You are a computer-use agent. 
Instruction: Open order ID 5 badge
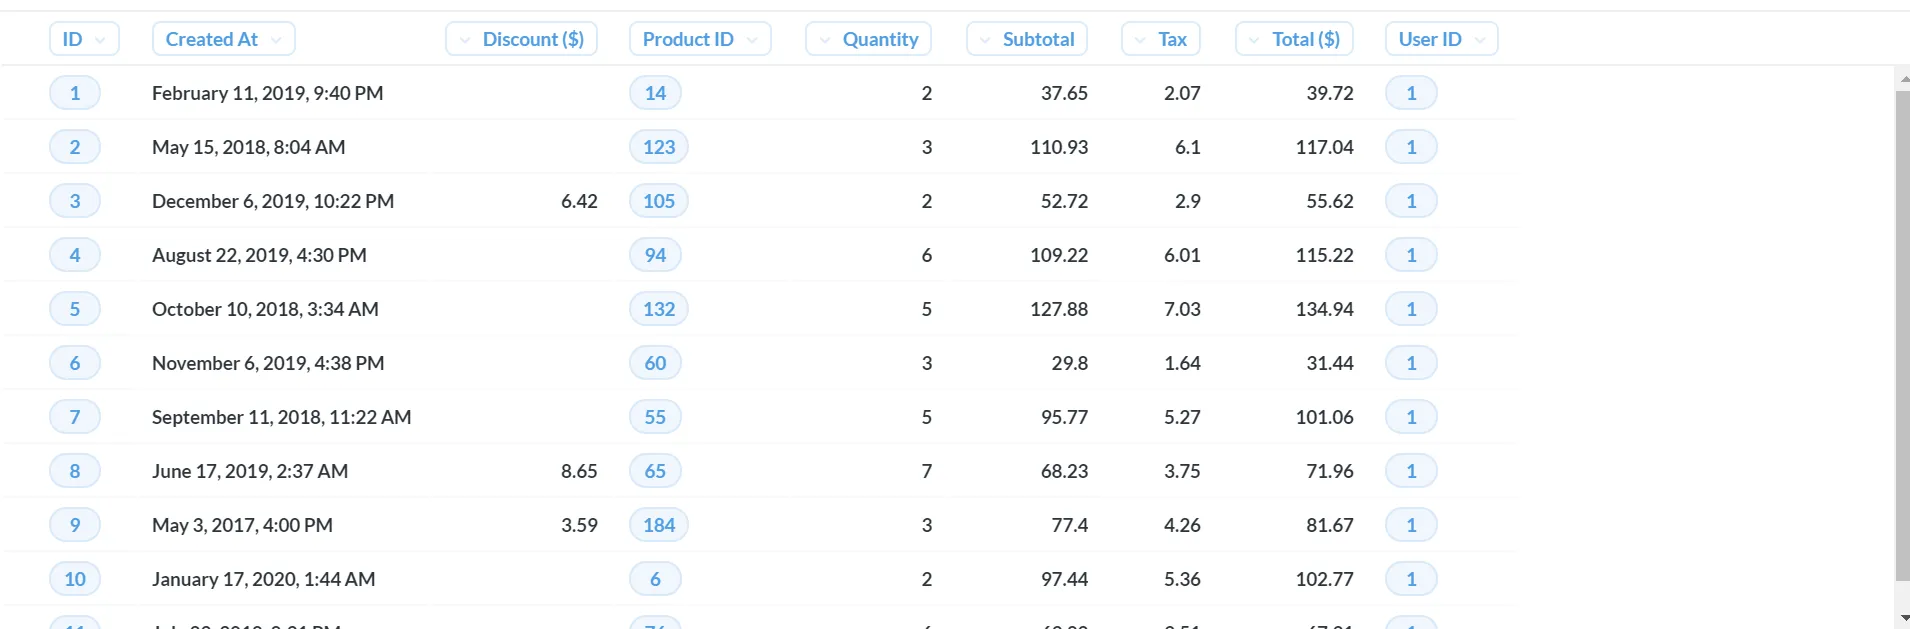coord(75,309)
